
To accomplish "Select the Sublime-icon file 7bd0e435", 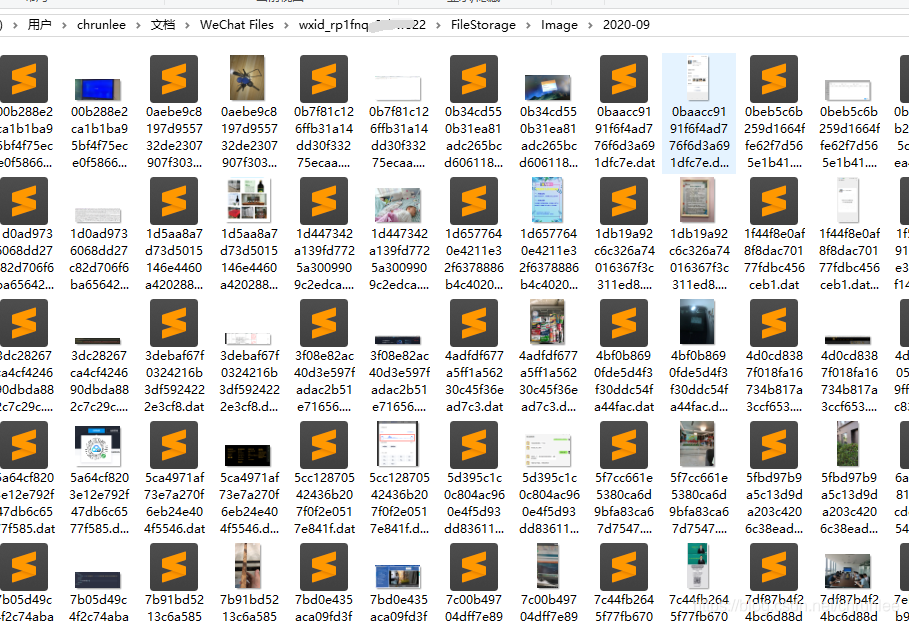I will 324,567.
